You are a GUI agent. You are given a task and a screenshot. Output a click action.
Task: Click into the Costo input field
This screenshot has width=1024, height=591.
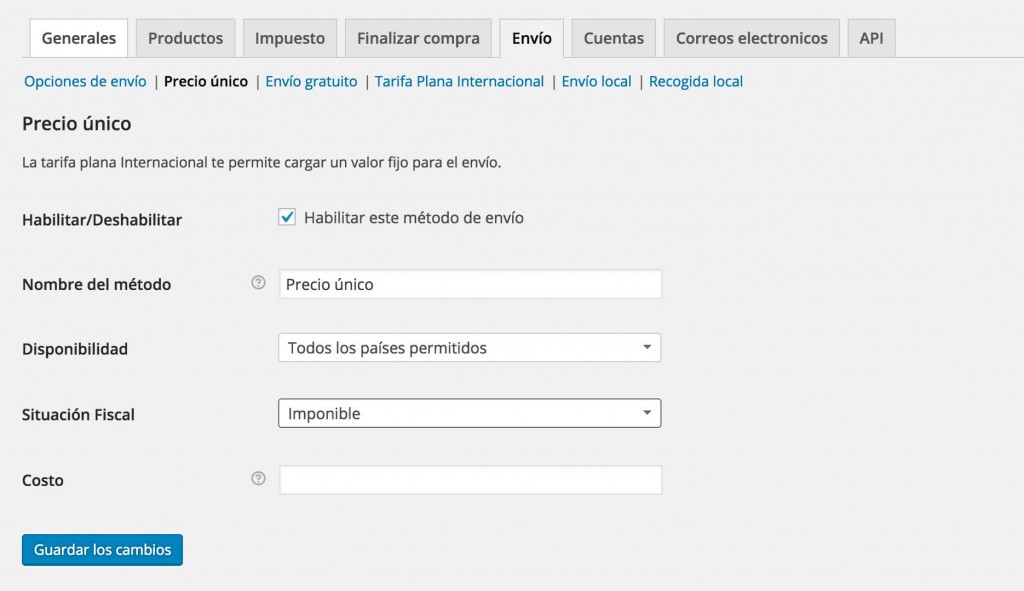(x=471, y=480)
